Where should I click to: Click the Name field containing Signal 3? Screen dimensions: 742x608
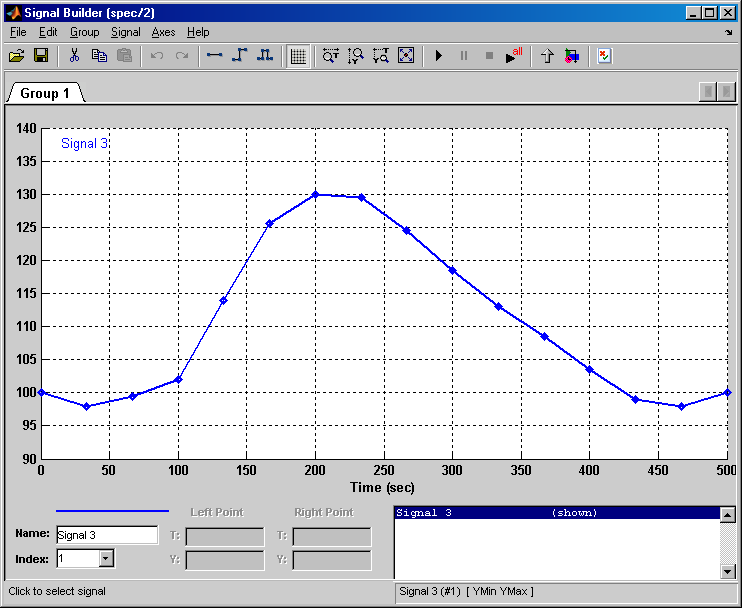[107, 535]
